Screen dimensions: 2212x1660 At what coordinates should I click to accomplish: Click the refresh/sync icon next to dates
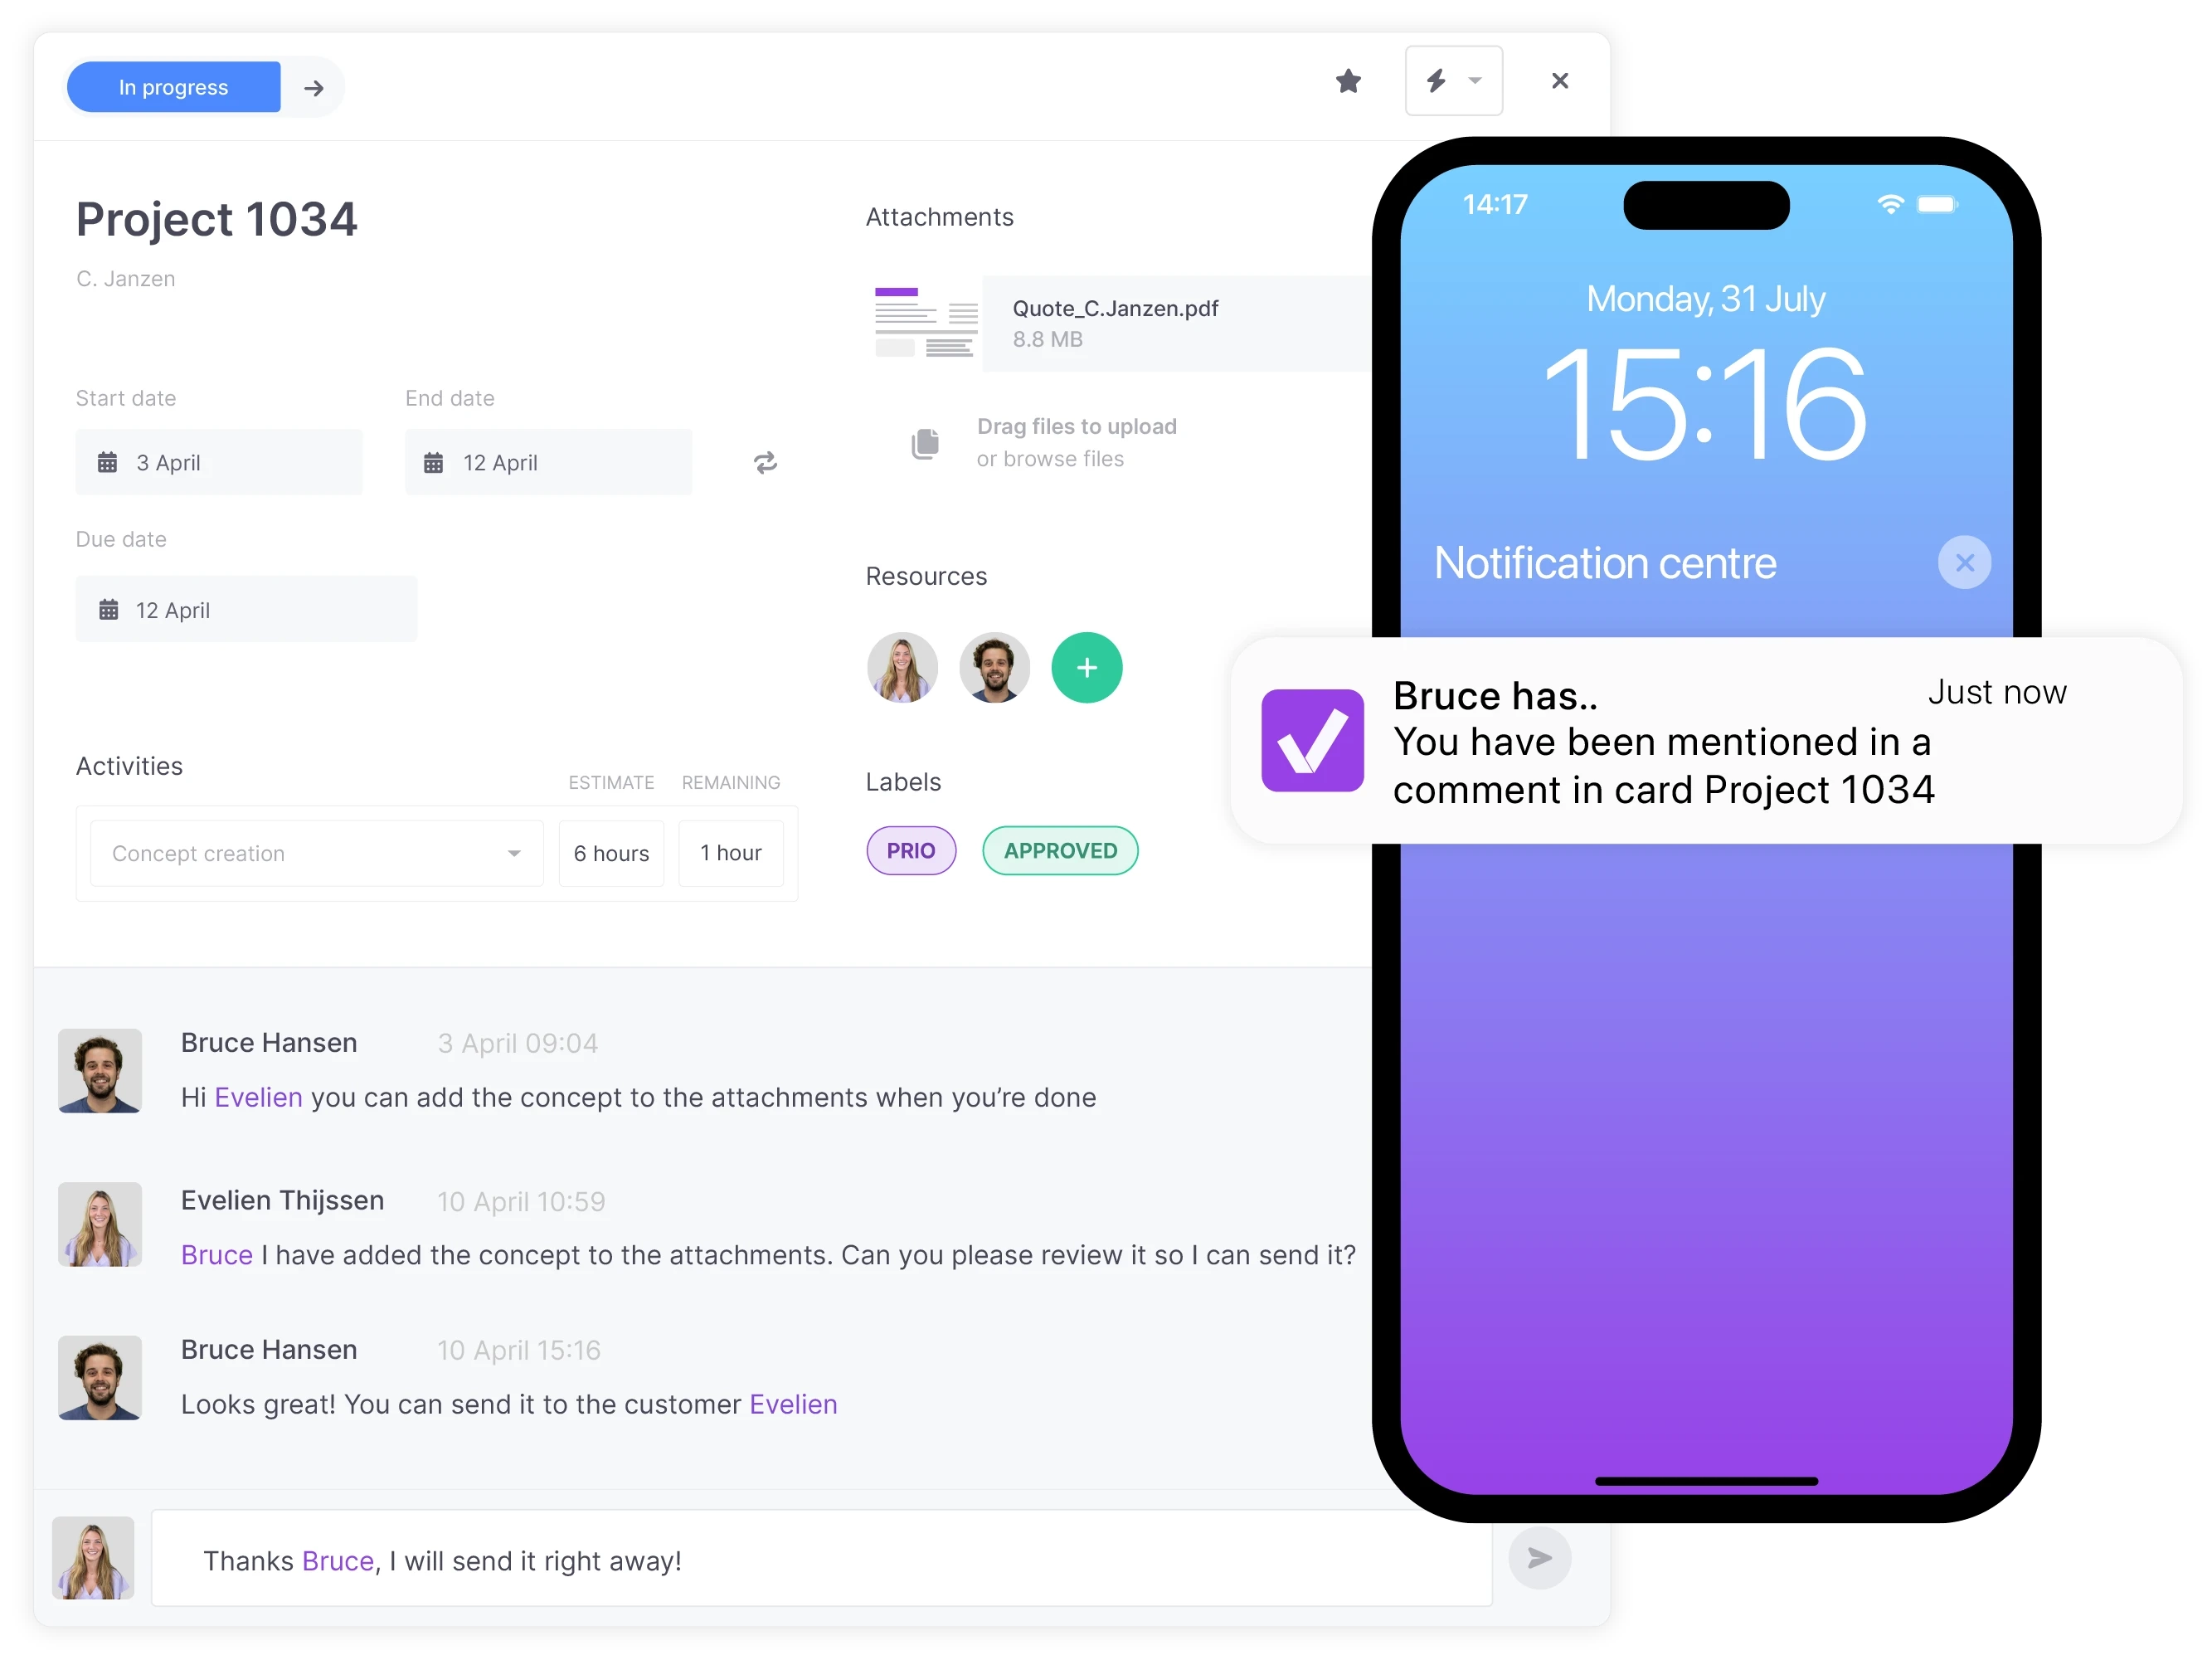764,462
